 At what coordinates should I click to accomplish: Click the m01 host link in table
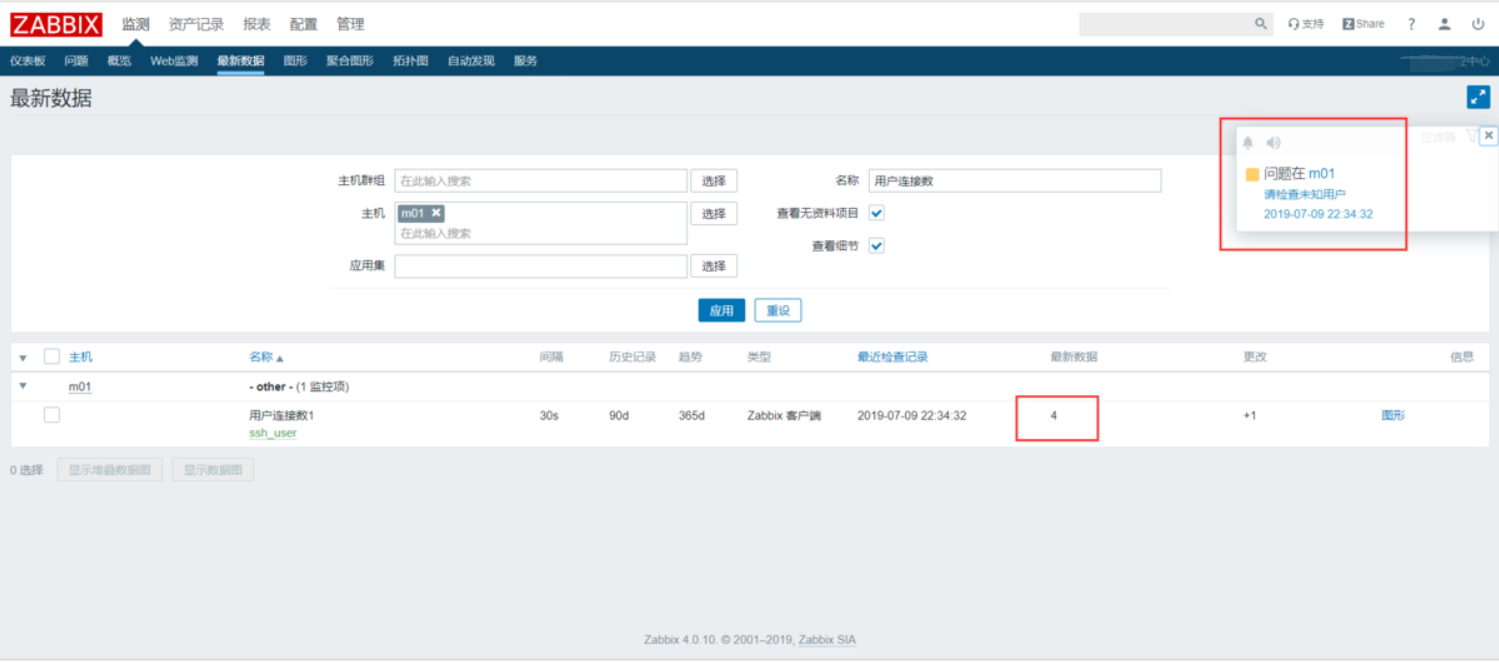pyautogui.click(x=80, y=387)
